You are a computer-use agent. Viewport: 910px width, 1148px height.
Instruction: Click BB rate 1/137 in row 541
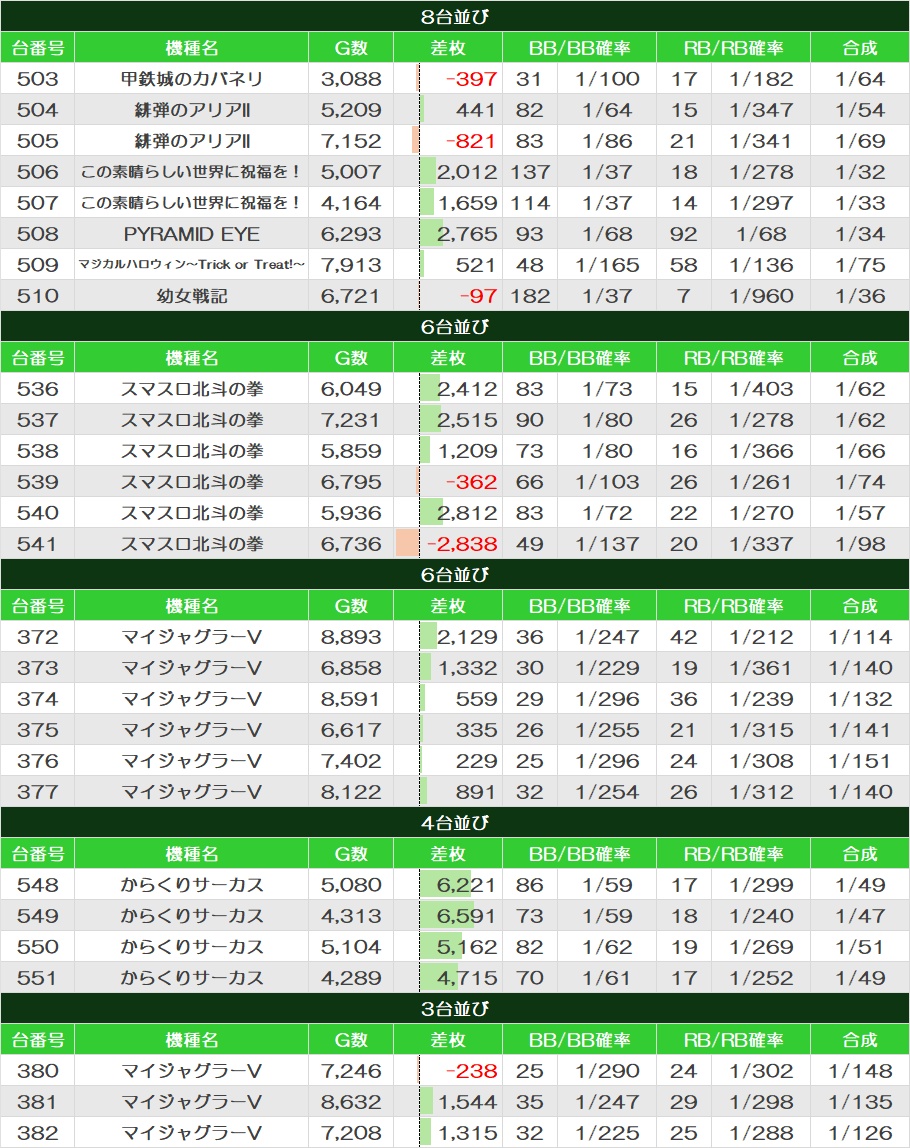607,544
